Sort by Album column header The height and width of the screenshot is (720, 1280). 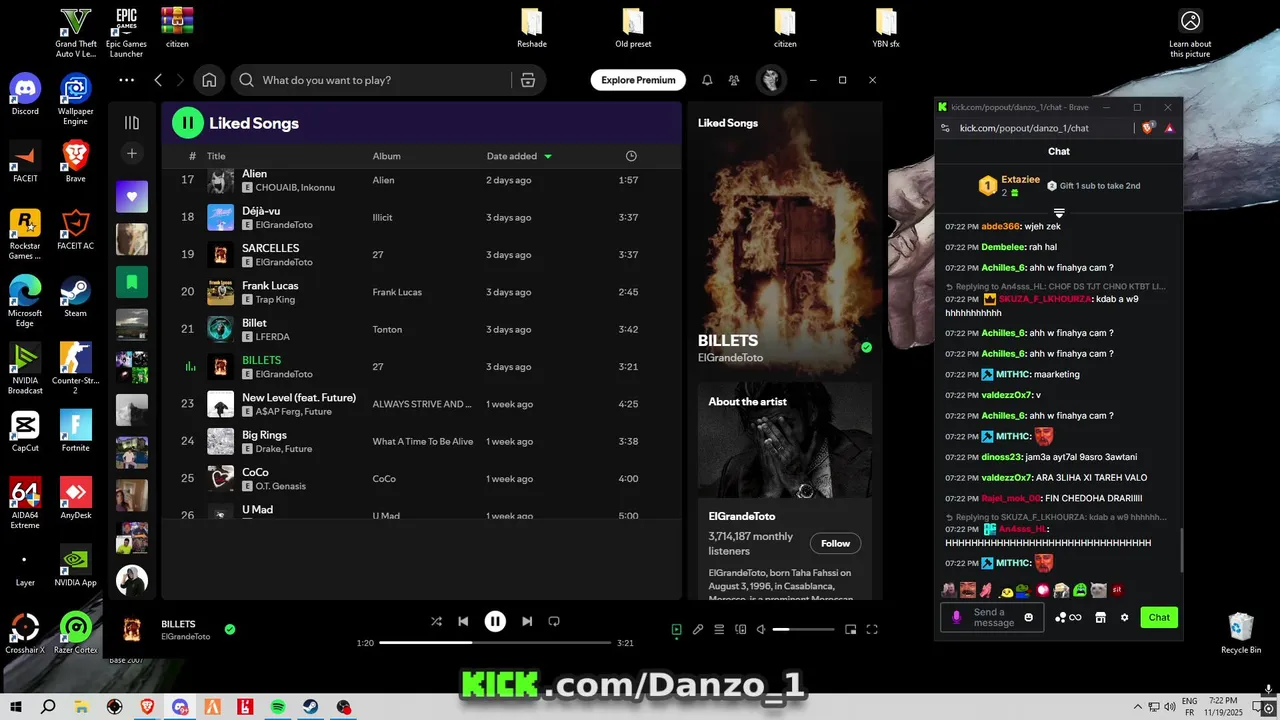tap(386, 156)
